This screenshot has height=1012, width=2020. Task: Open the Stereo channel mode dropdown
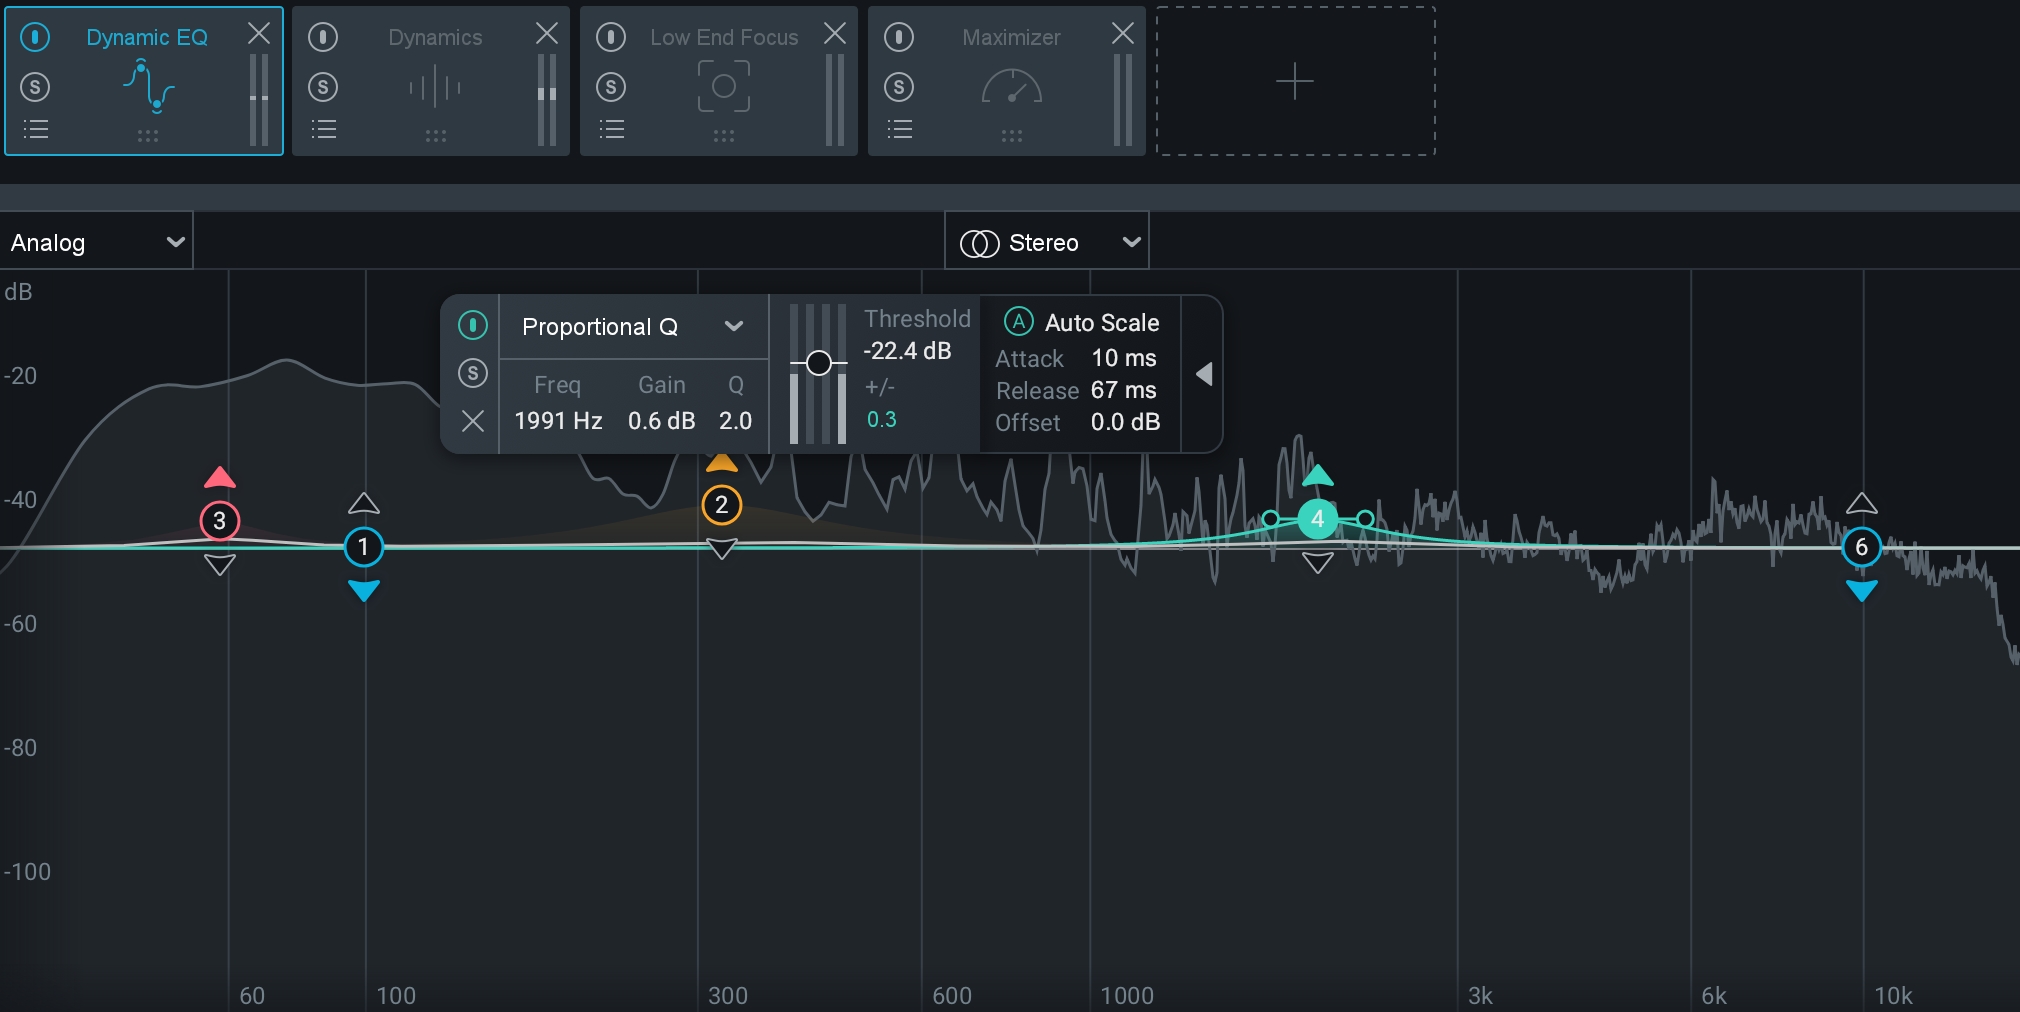tap(1046, 242)
